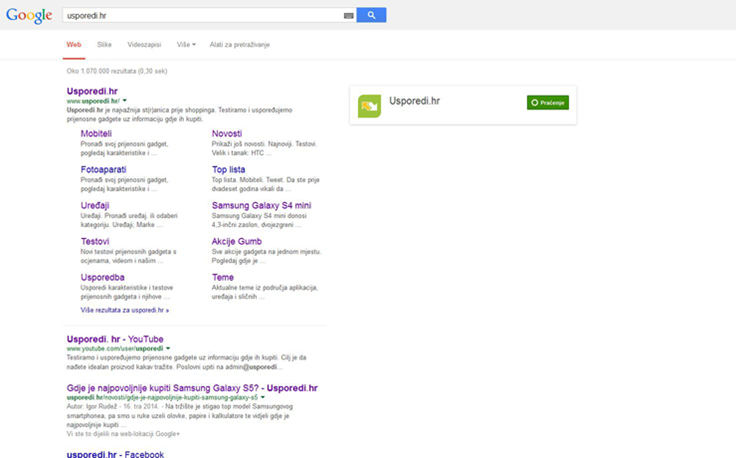Expand the Više dropdown menu

(x=186, y=45)
